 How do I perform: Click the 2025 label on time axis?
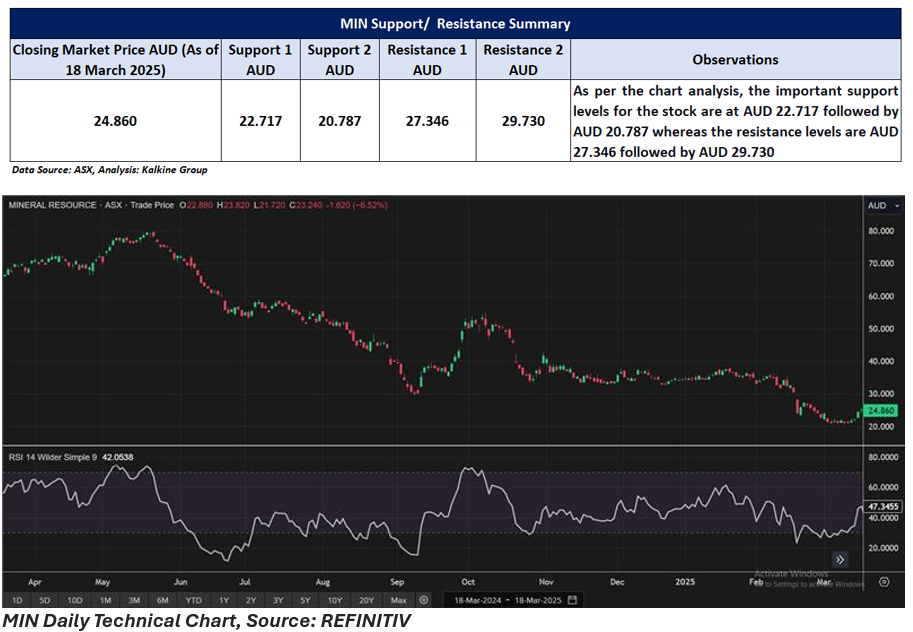pos(685,582)
